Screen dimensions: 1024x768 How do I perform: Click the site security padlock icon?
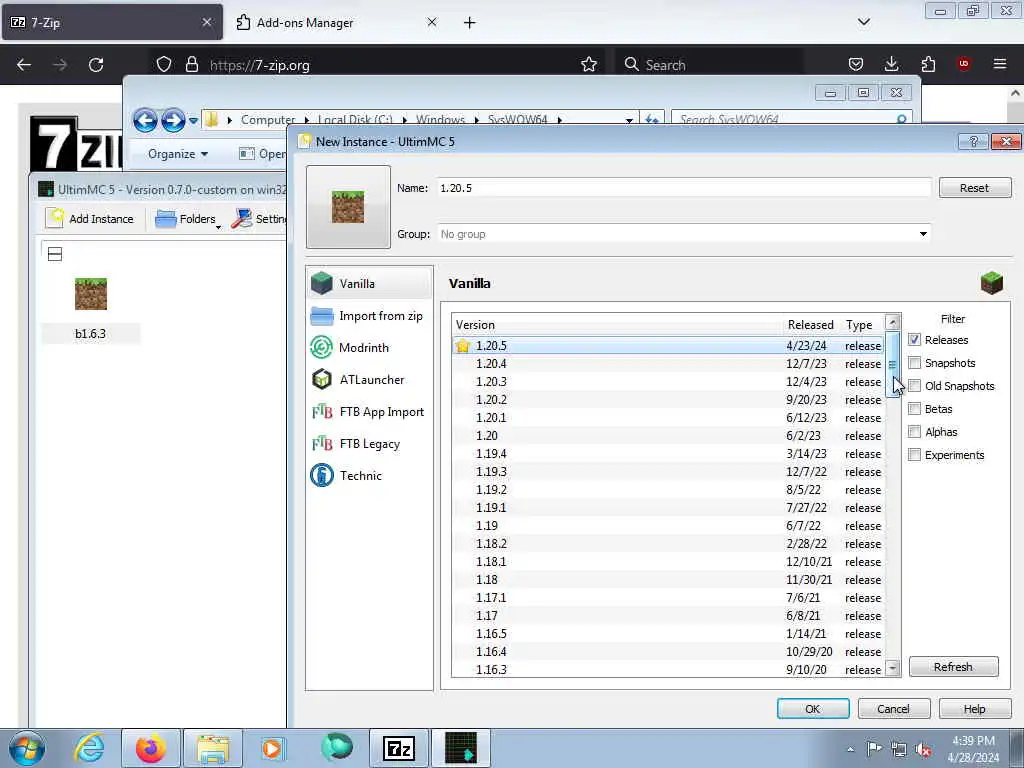[191, 65]
